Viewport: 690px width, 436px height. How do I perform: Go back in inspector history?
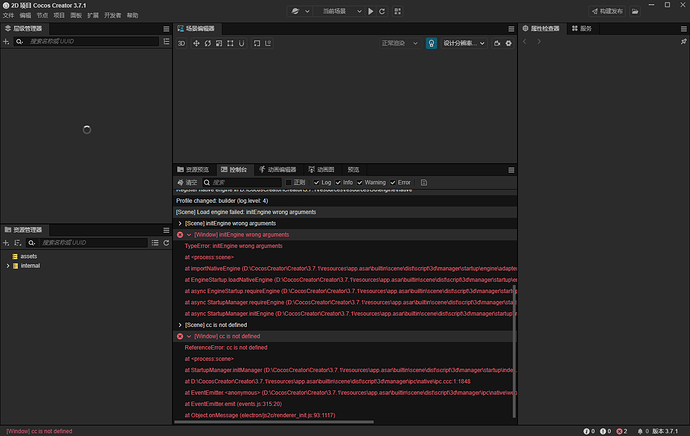point(525,41)
